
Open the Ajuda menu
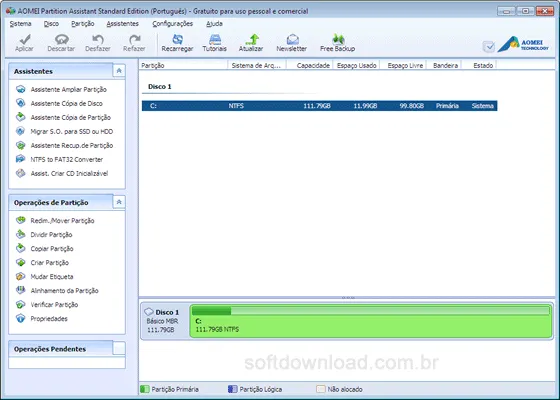pos(214,24)
